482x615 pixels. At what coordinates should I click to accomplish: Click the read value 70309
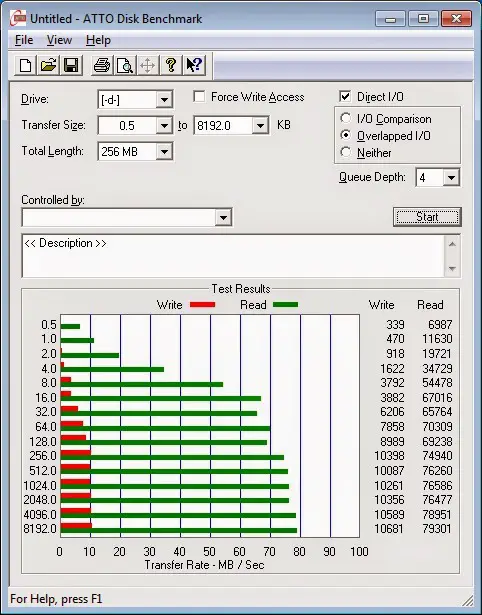(437, 426)
